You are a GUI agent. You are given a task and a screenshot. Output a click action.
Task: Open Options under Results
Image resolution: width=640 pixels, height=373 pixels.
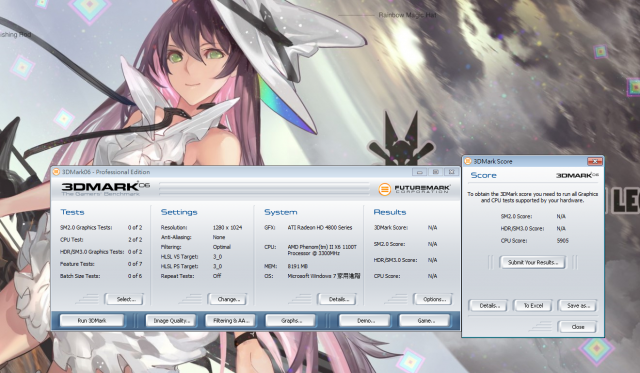[x=433, y=299]
